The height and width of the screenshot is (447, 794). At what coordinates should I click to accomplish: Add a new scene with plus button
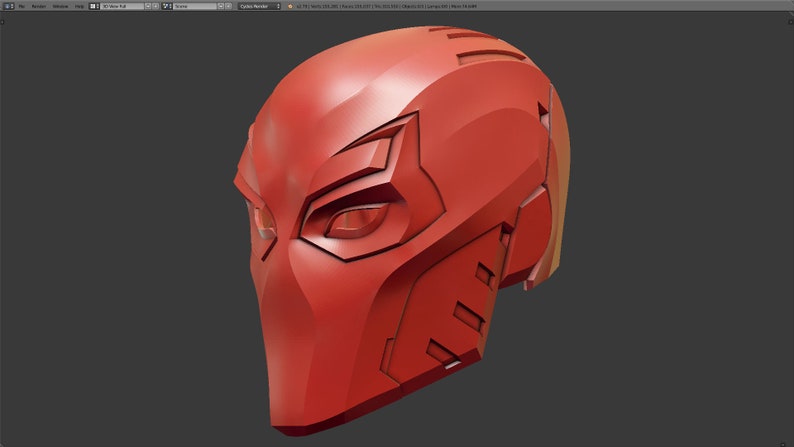point(221,6)
